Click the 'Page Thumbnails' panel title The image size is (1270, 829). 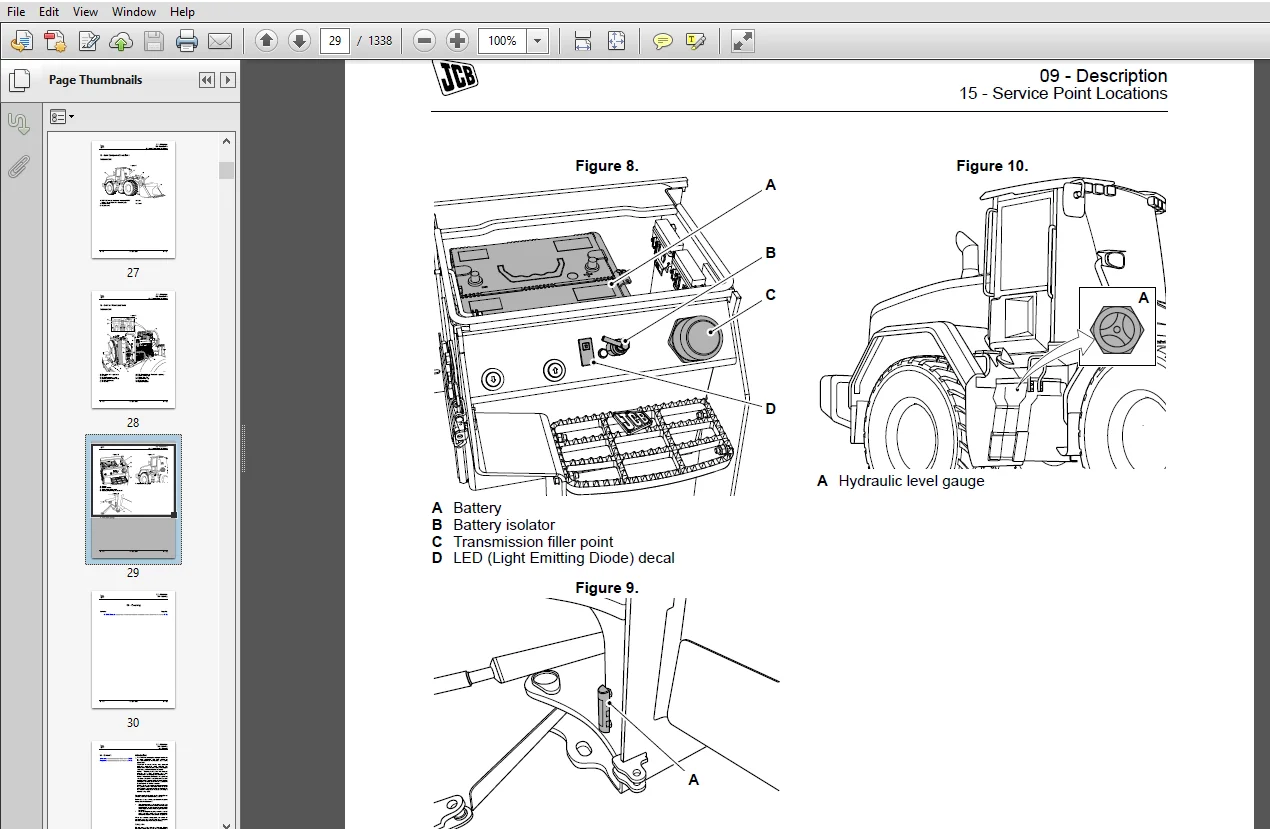tap(95, 80)
